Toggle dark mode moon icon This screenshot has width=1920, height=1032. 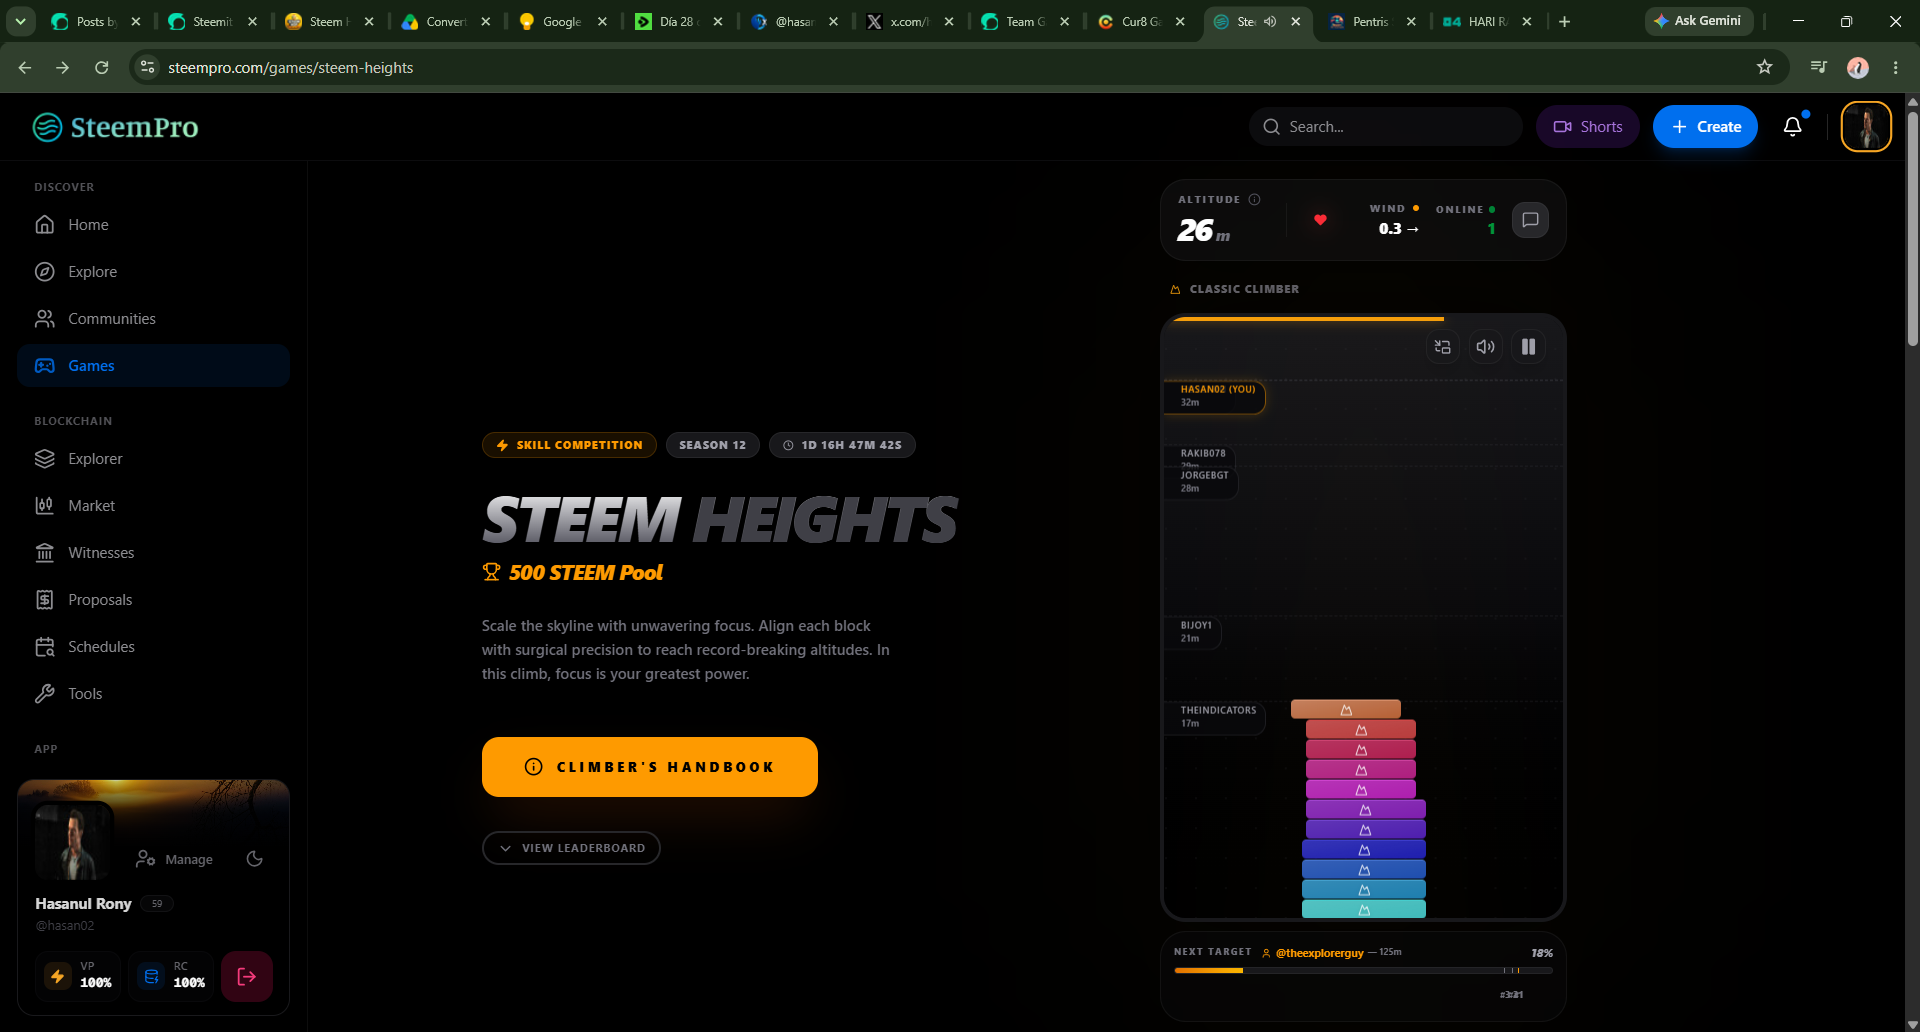point(255,859)
